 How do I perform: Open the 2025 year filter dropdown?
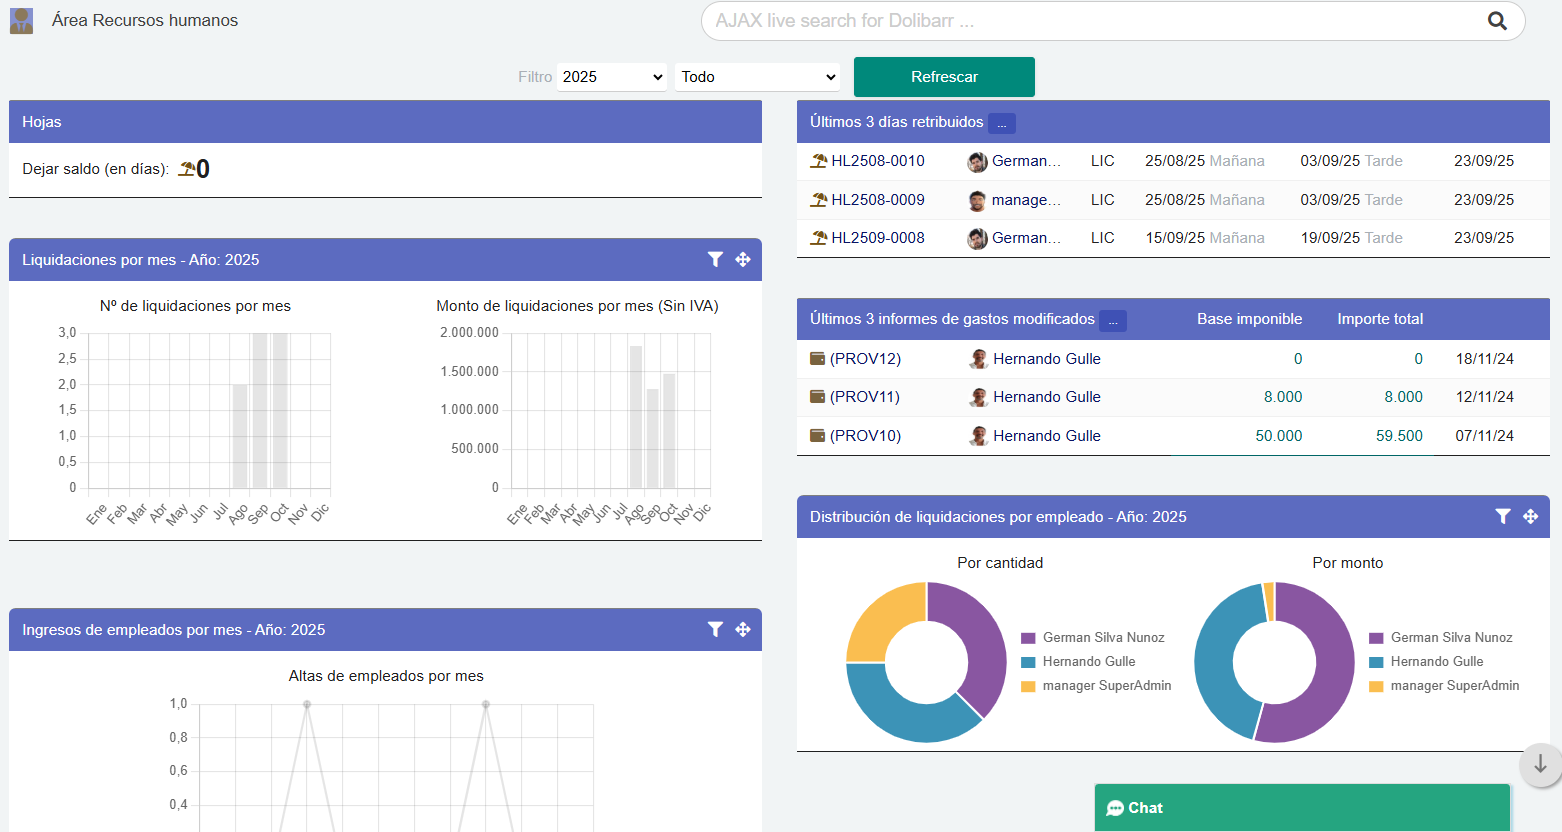coord(612,77)
